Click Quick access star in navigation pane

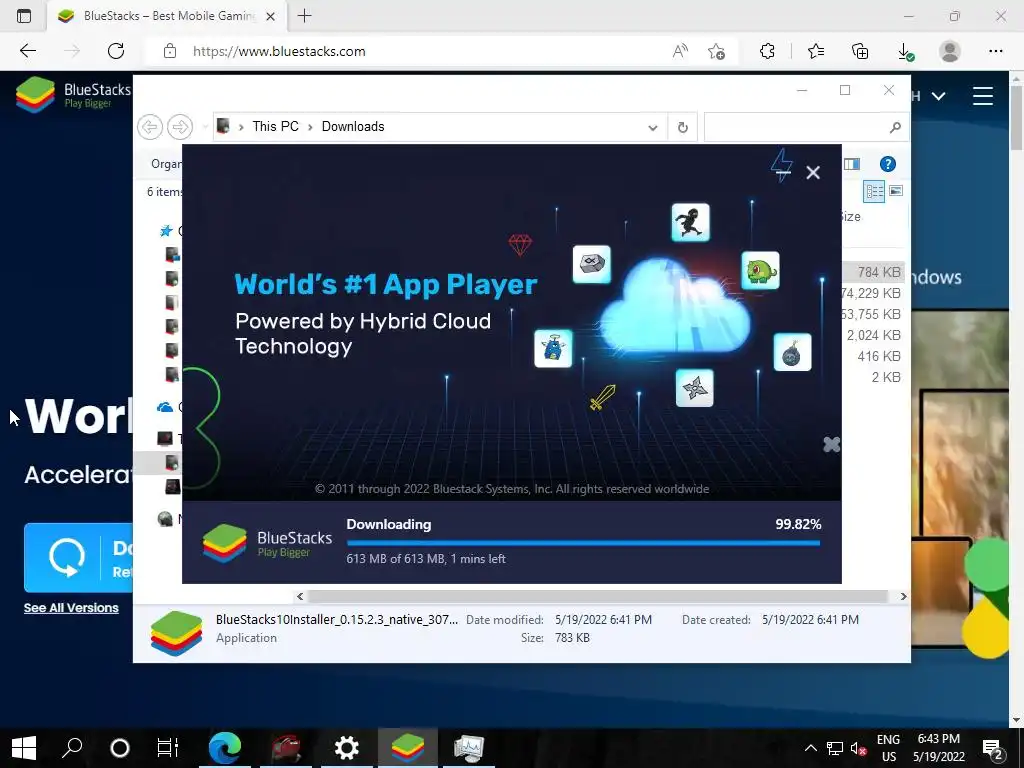166,231
